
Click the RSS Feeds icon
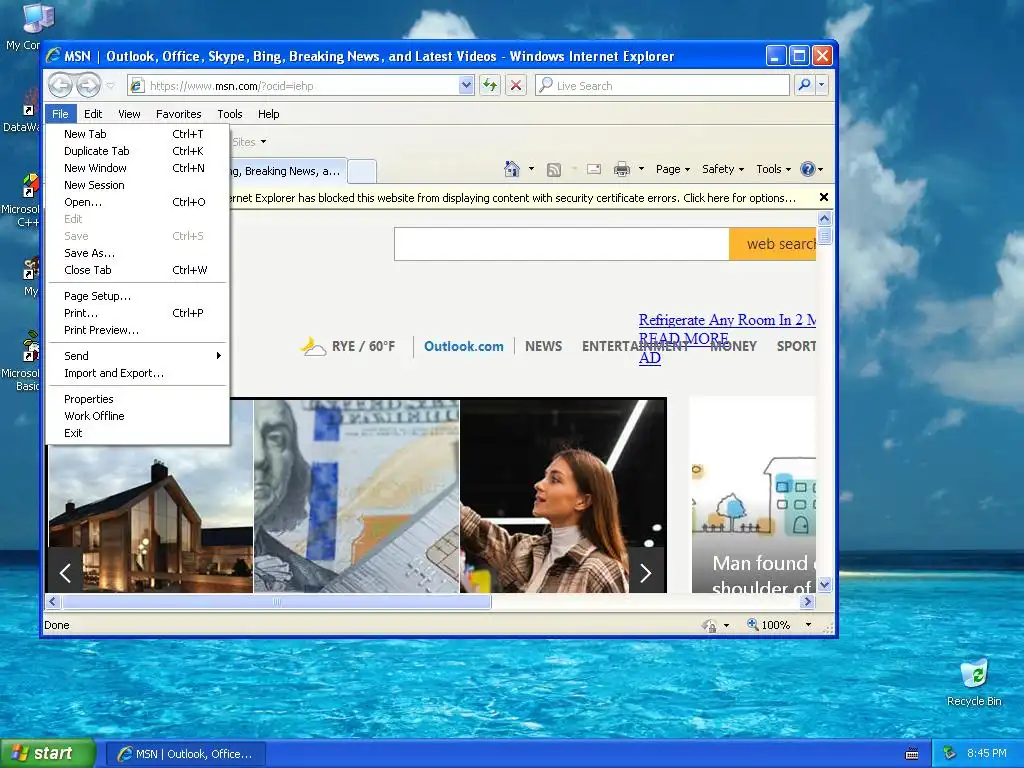tap(554, 170)
